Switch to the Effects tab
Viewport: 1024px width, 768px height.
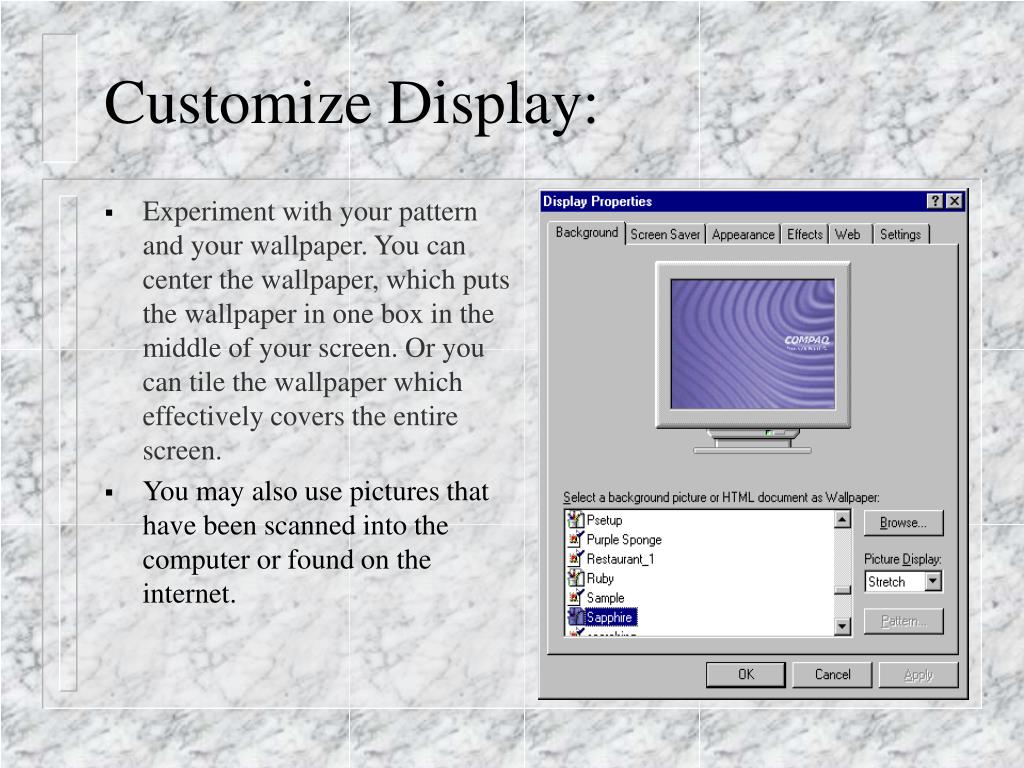tap(805, 234)
